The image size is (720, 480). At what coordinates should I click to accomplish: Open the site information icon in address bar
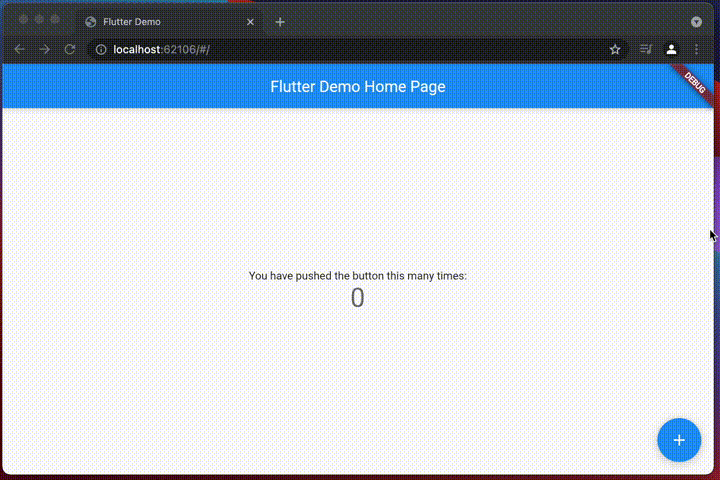point(101,49)
